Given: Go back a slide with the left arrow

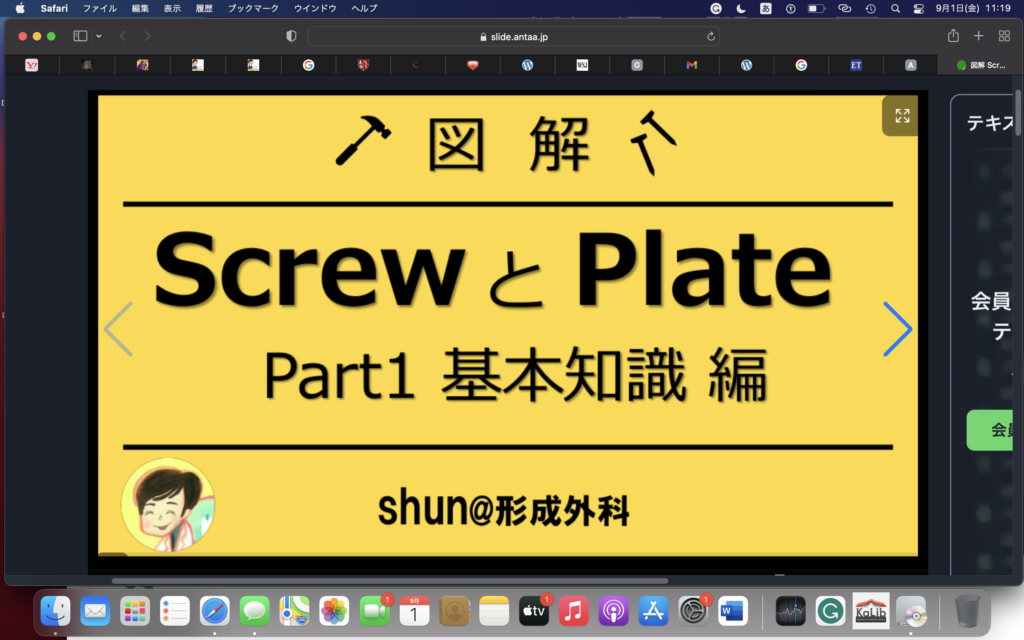Looking at the screenshot, I should coord(118,329).
